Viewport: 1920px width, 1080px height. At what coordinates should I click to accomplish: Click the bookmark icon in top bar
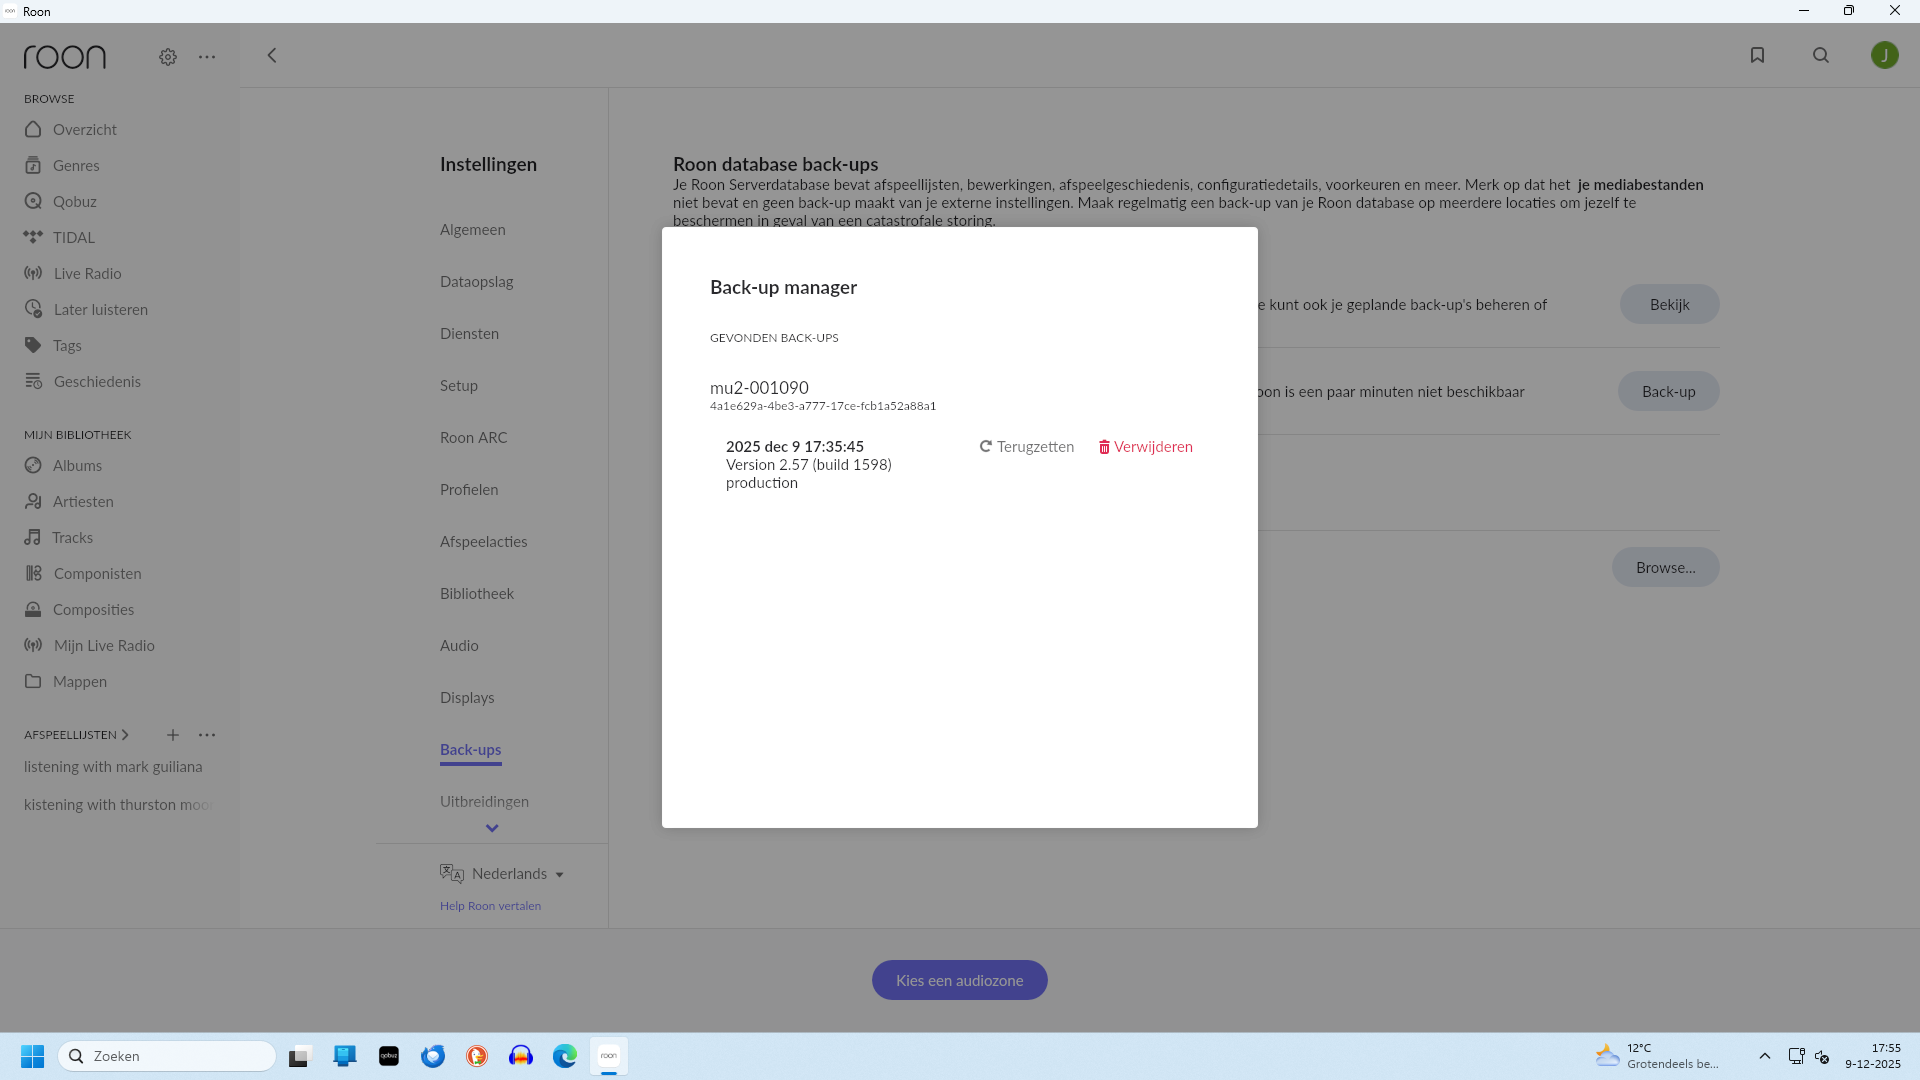click(1757, 55)
